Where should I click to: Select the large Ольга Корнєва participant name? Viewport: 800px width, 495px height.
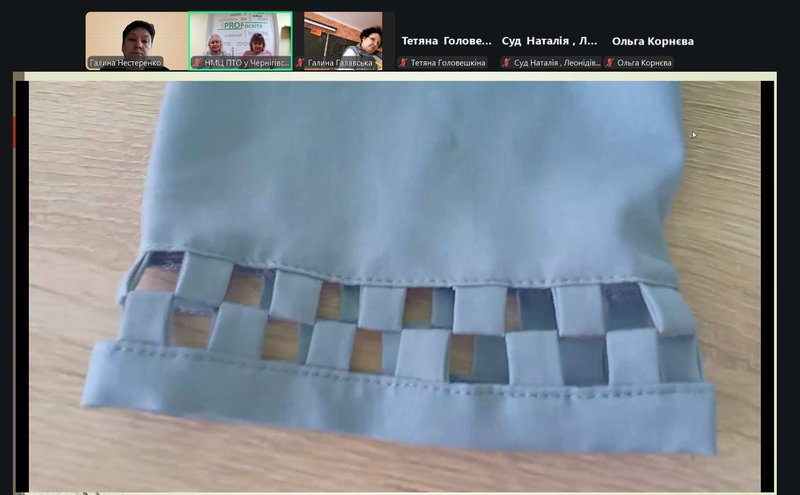653,41
